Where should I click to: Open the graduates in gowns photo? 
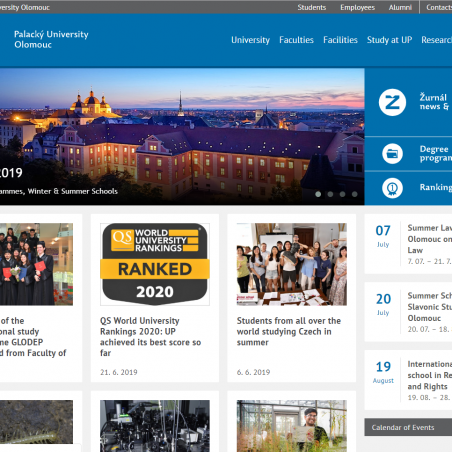point(36,264)
